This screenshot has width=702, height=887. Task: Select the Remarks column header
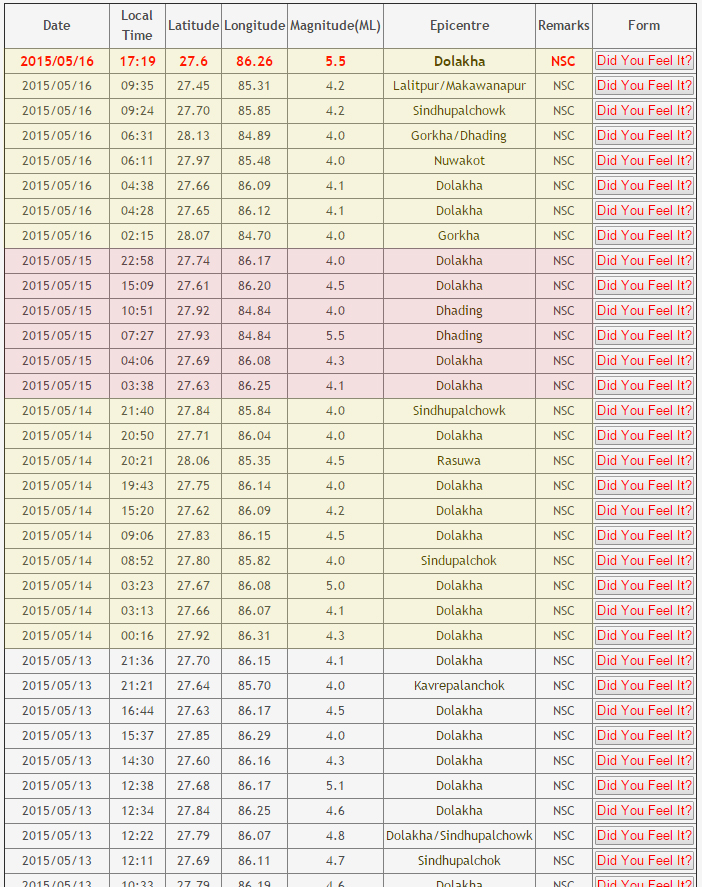click(x=563, y=26)
